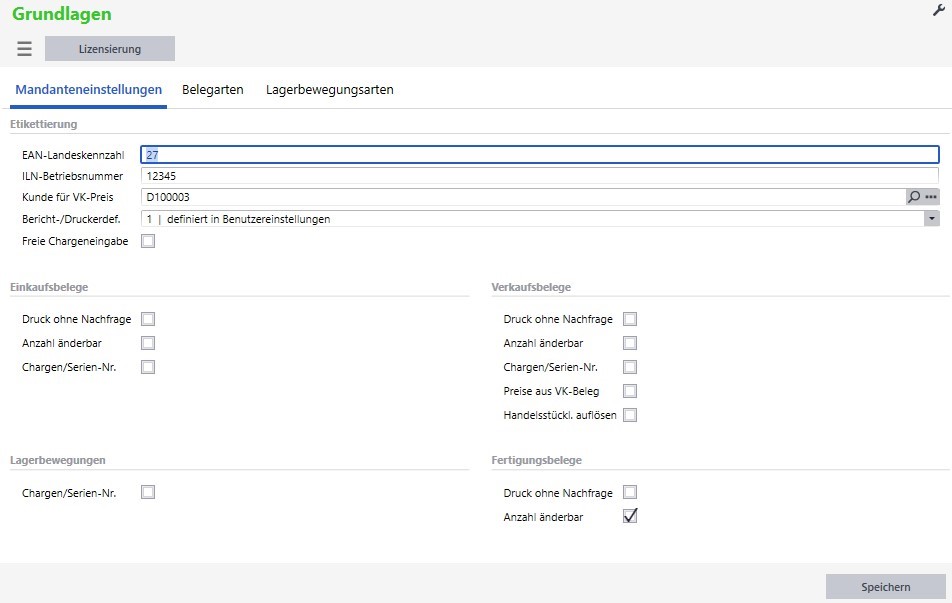This screenshot has width=952, height=603.
Task: Click magnifier search icon in Kunde für VK-Preis
Action: click(x=914, y=197)
